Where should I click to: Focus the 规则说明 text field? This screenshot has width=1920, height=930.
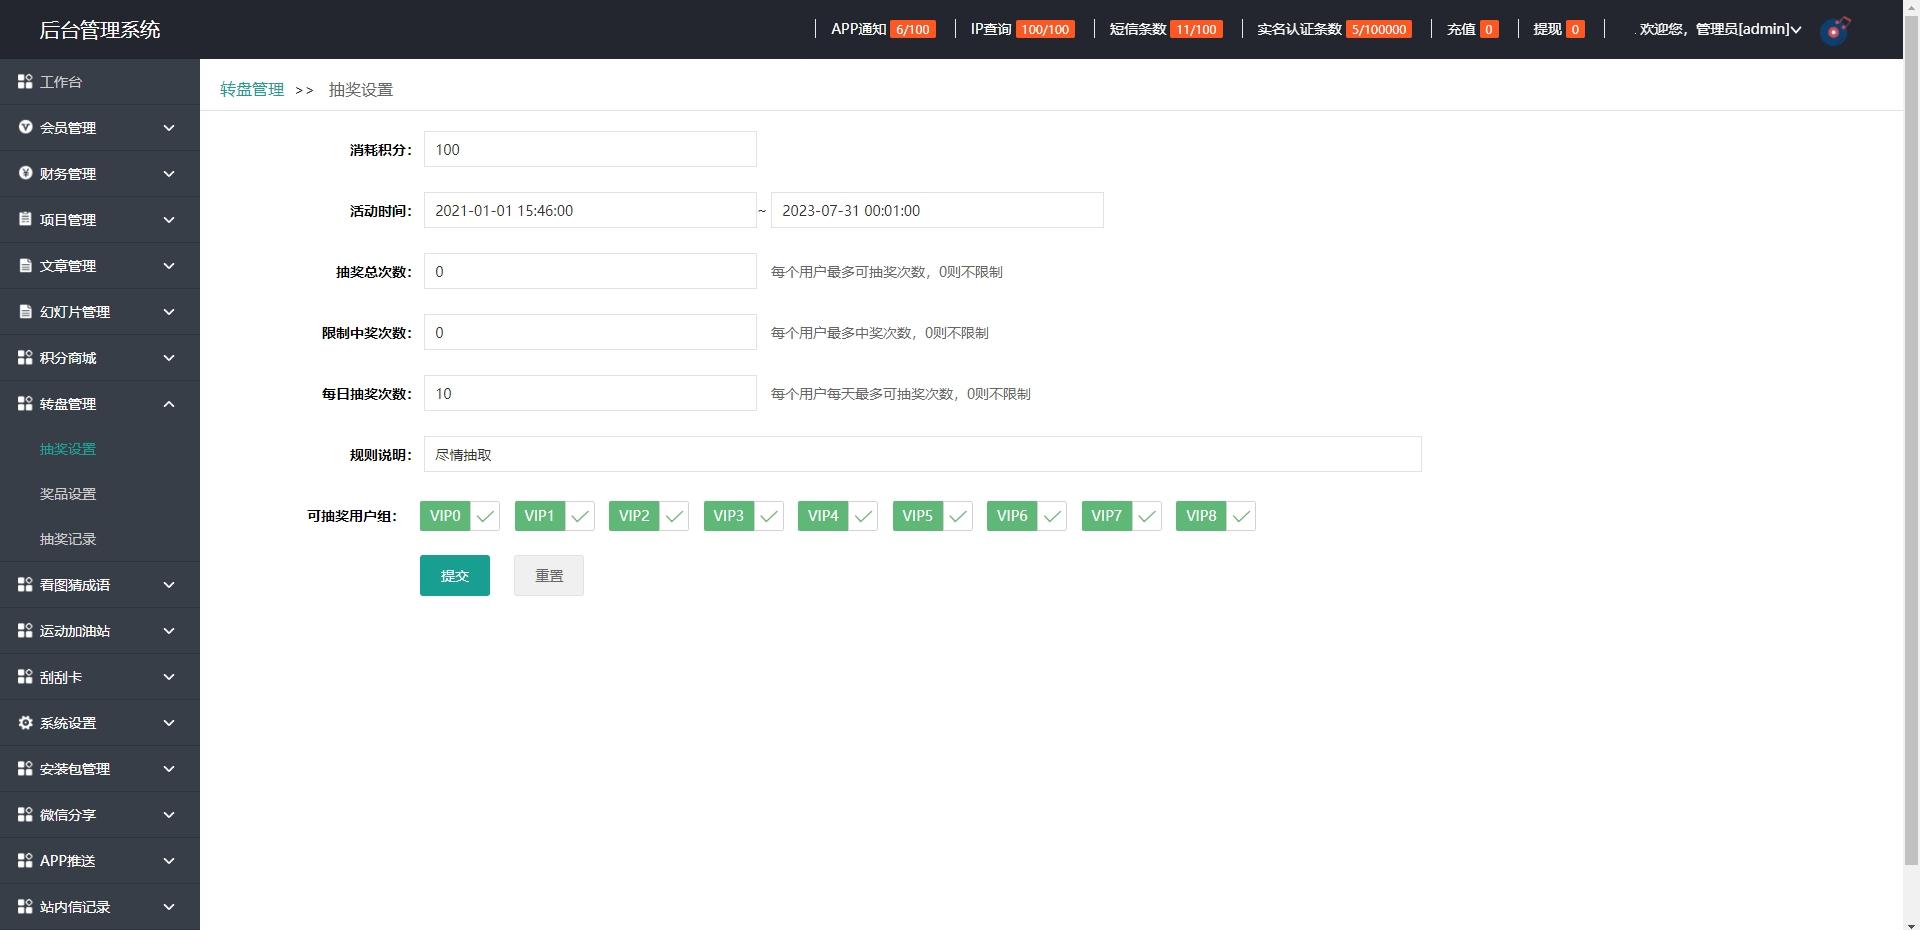pos(922,454)
